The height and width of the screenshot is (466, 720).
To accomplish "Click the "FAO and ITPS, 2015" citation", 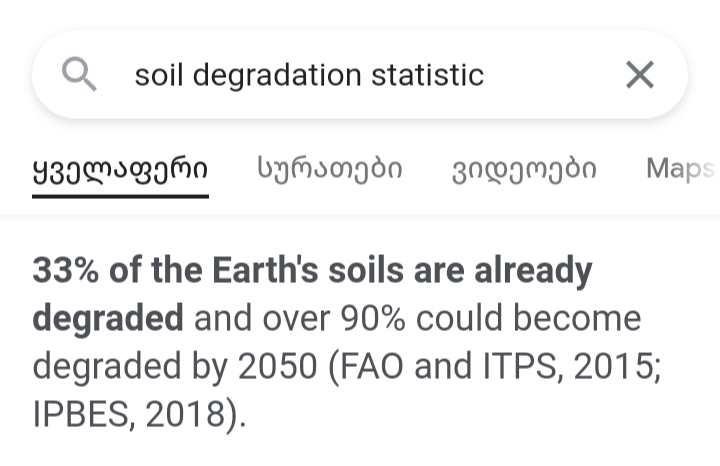I will point(508,367).
